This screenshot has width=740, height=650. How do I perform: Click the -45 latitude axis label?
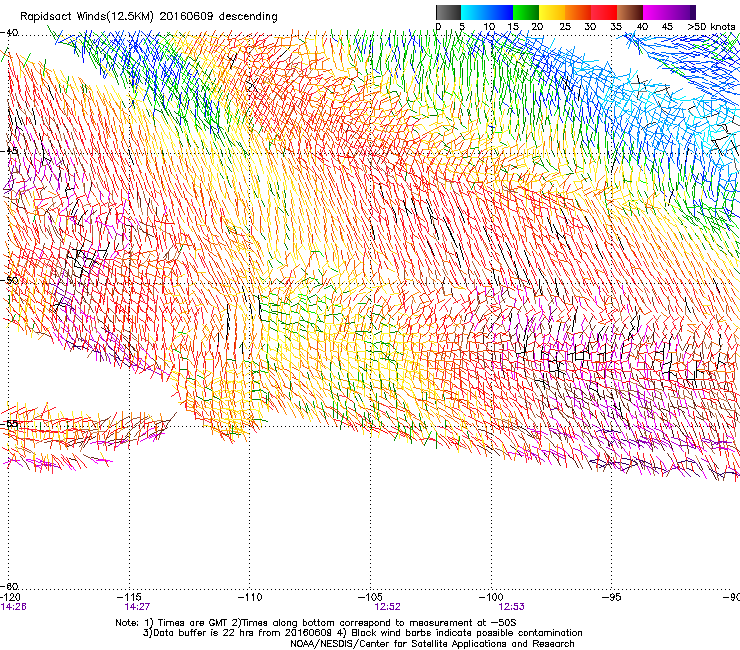coord(9,151)
